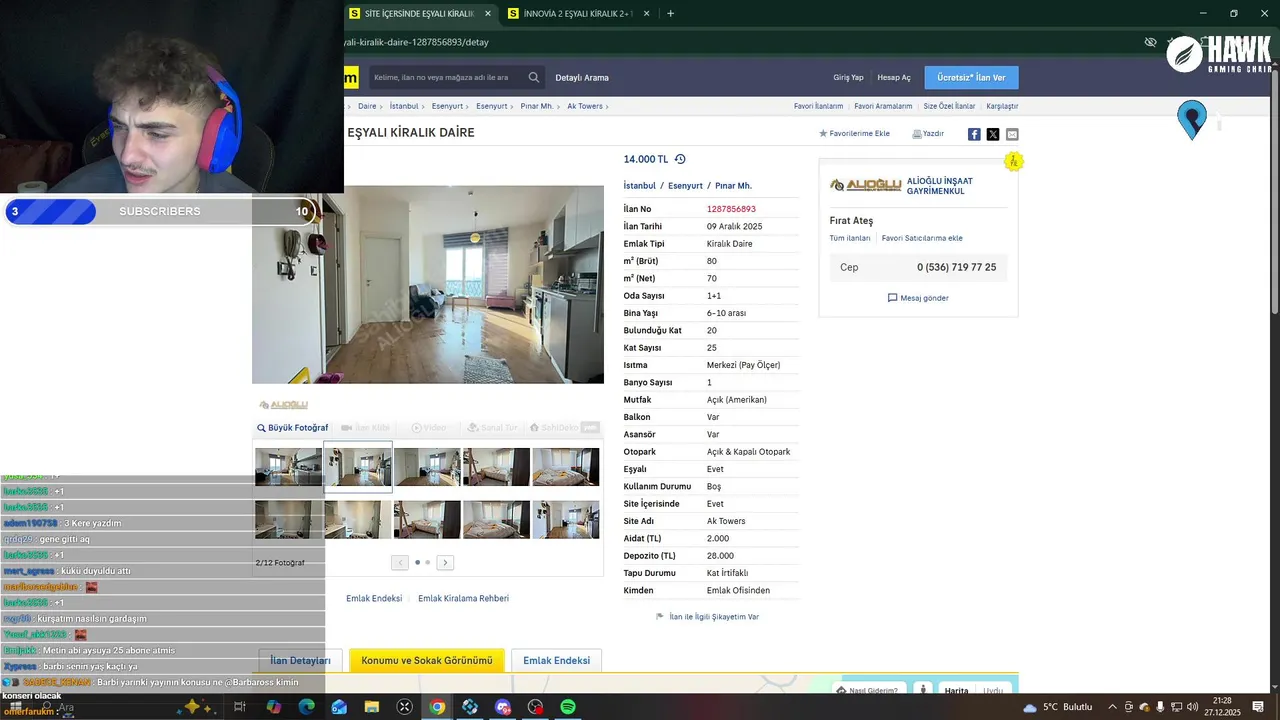Close the INNOVIA 2 browser tab
Screen dimensions: 1280x720
647,14
